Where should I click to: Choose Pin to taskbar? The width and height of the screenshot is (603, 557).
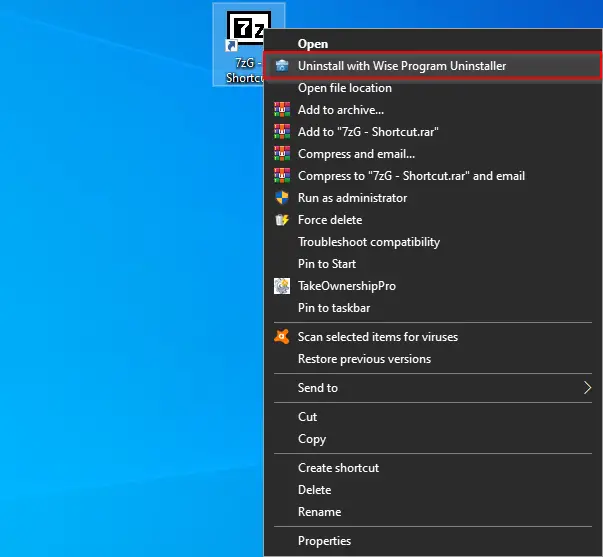pos(433,308)
